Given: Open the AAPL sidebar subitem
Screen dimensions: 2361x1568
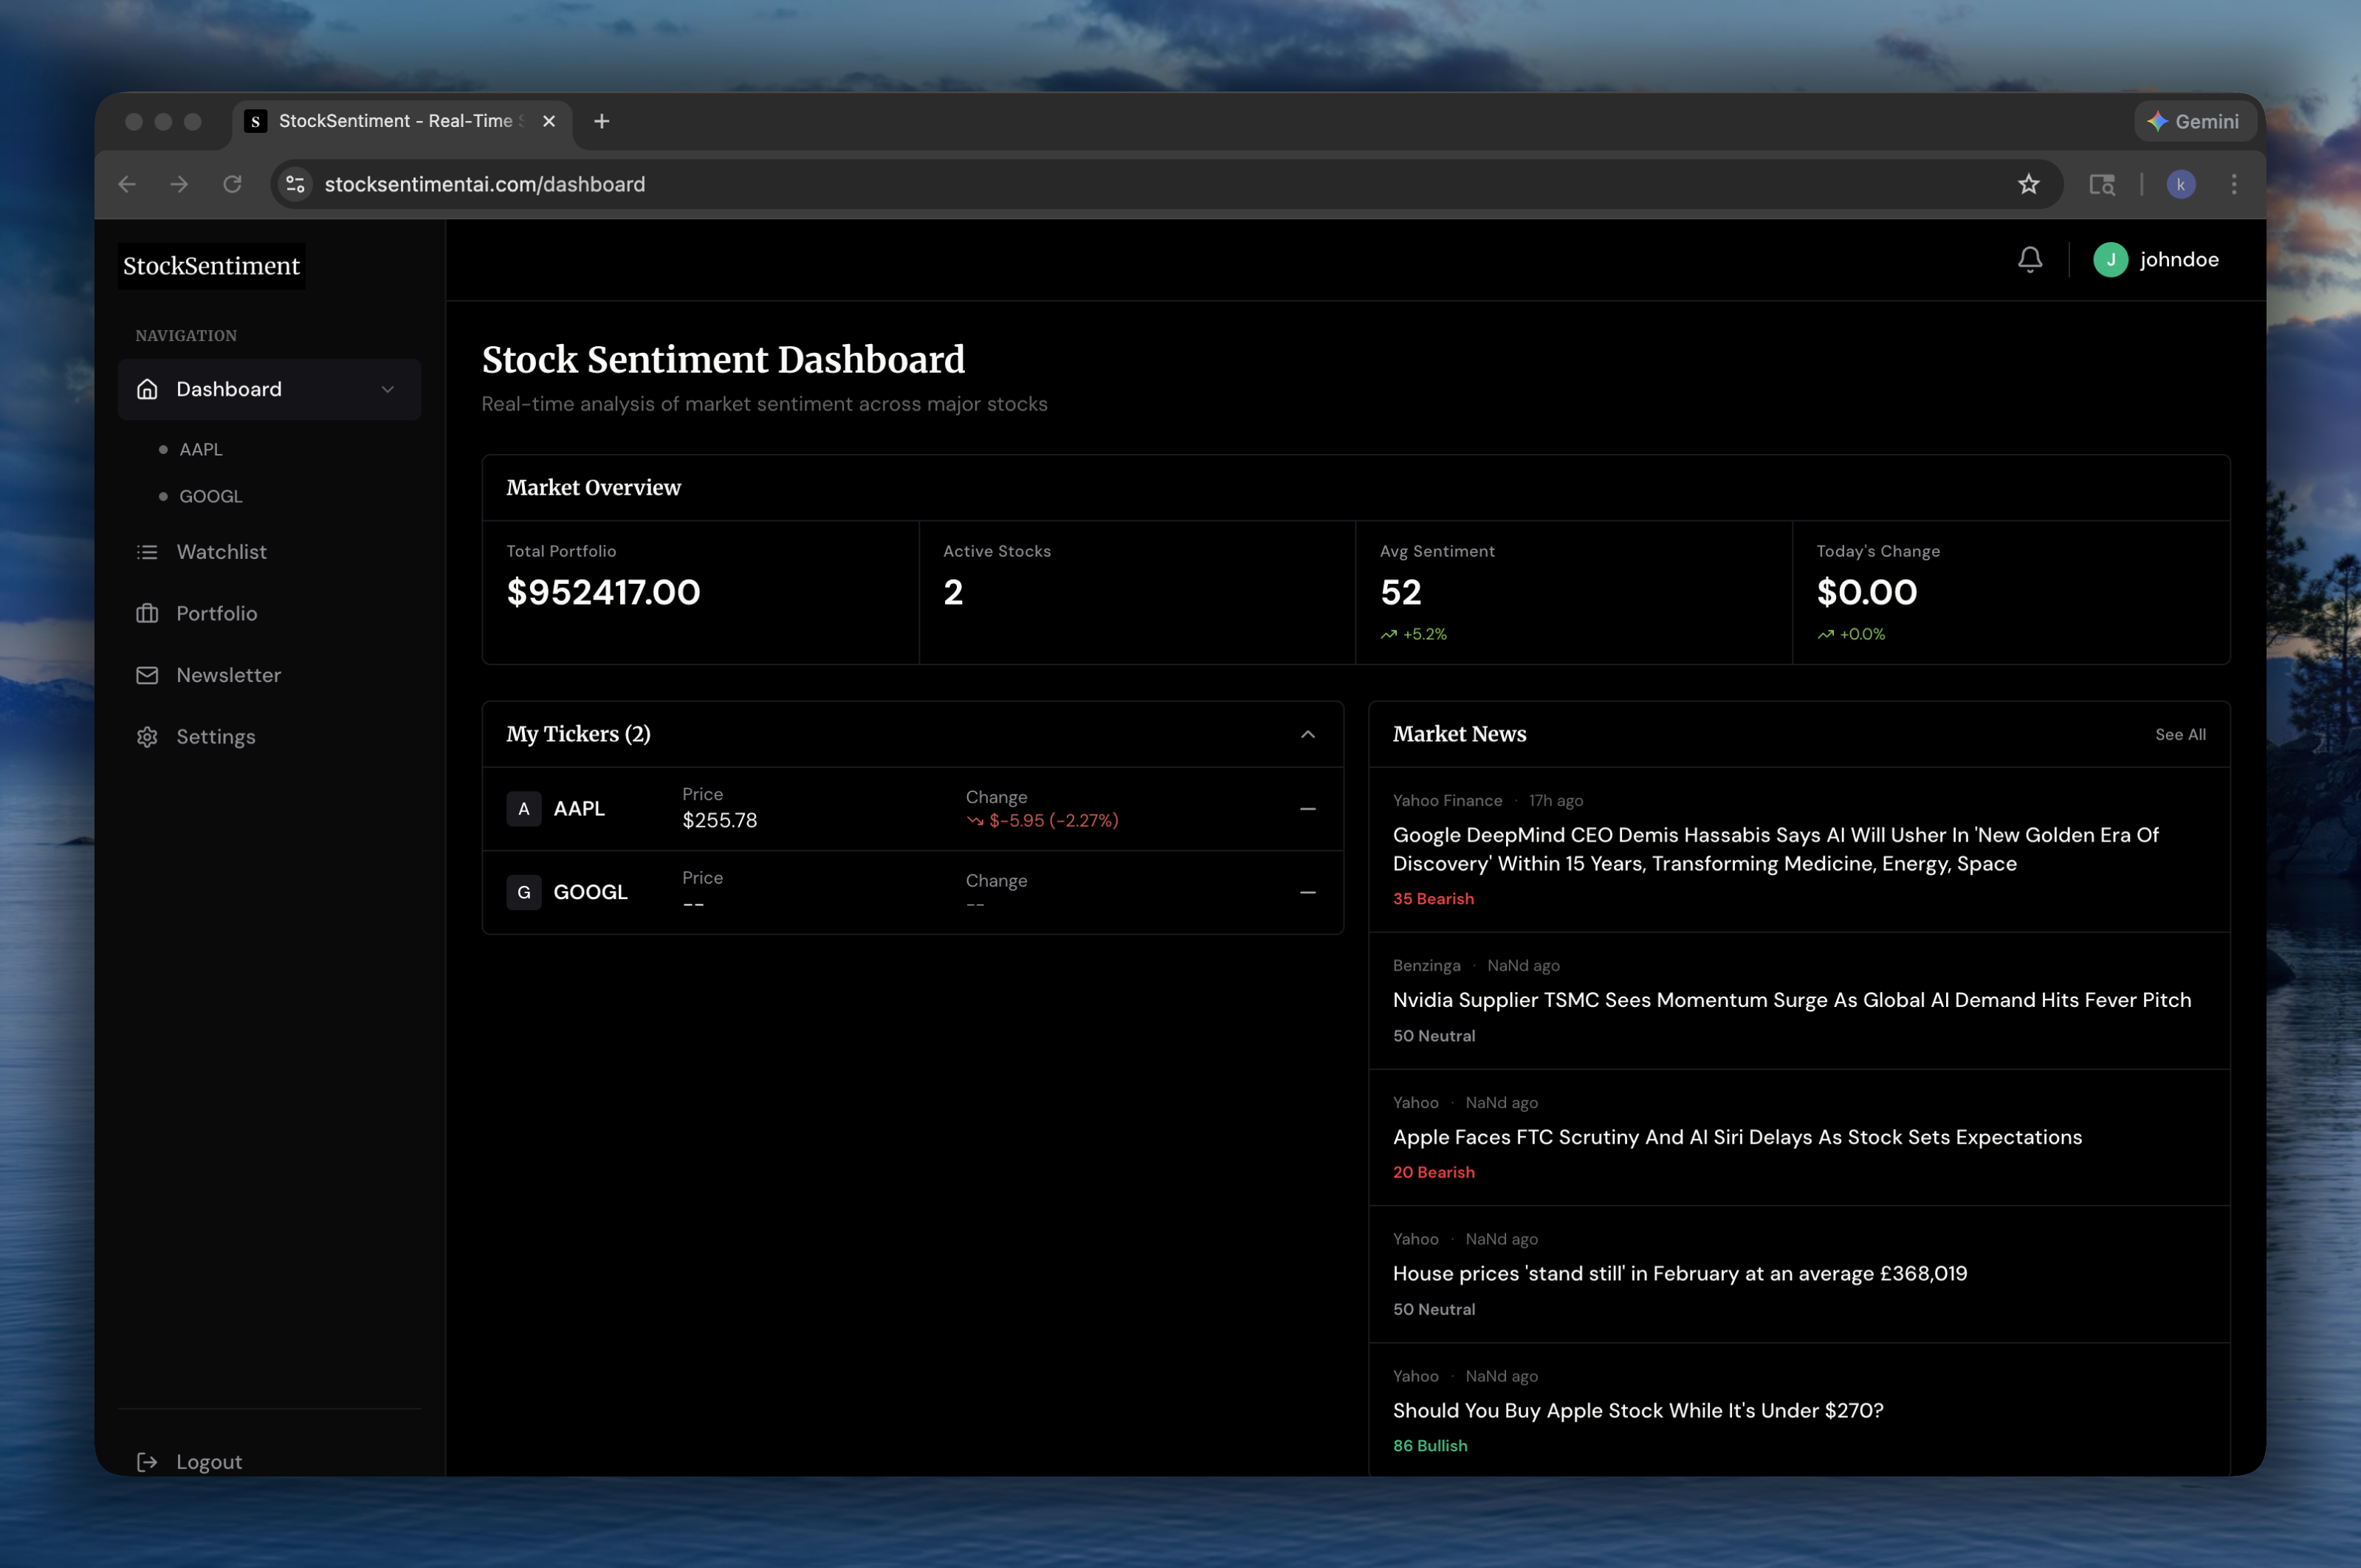Looking at the screenshot, I should [201, 449].
